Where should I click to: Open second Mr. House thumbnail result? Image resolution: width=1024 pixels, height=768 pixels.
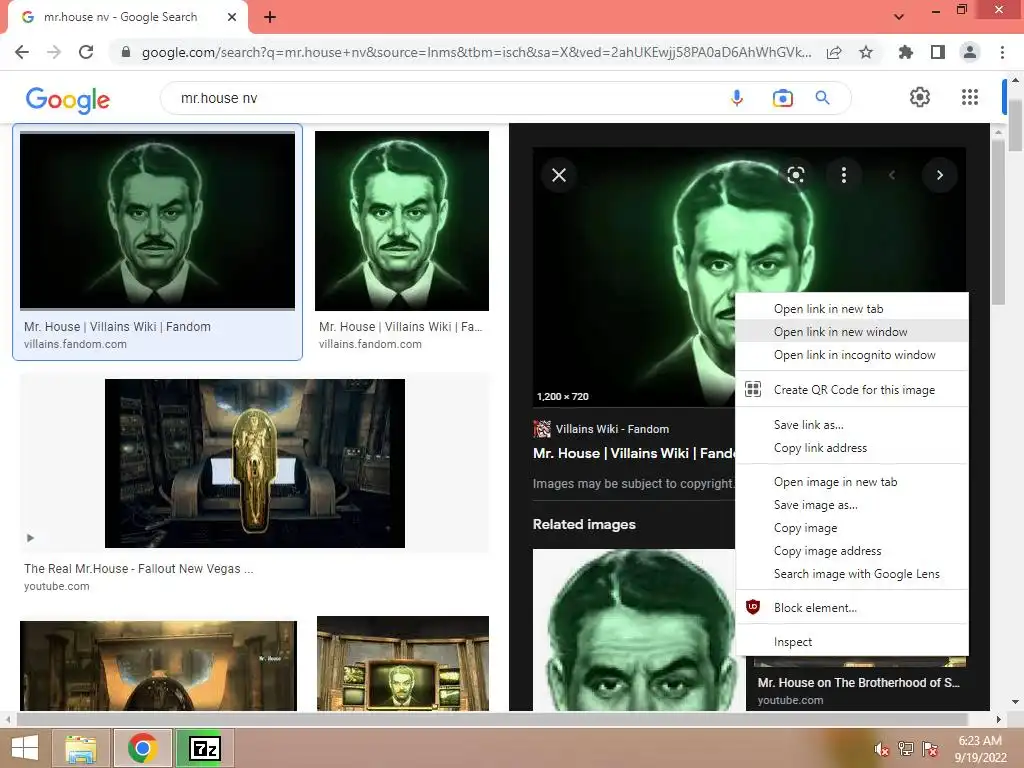[402, 221]
